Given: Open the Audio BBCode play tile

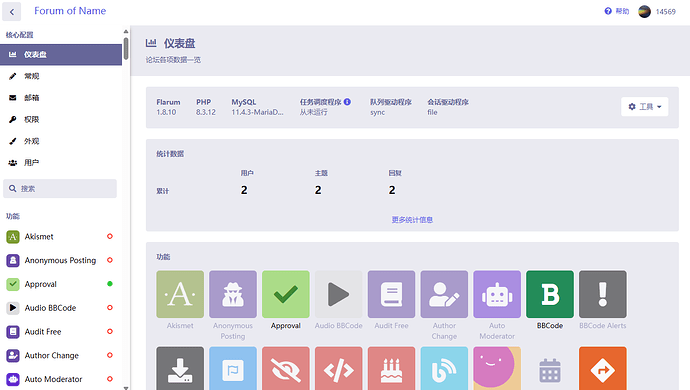Looking at the screenshot, I should click(x=338, y=294).
